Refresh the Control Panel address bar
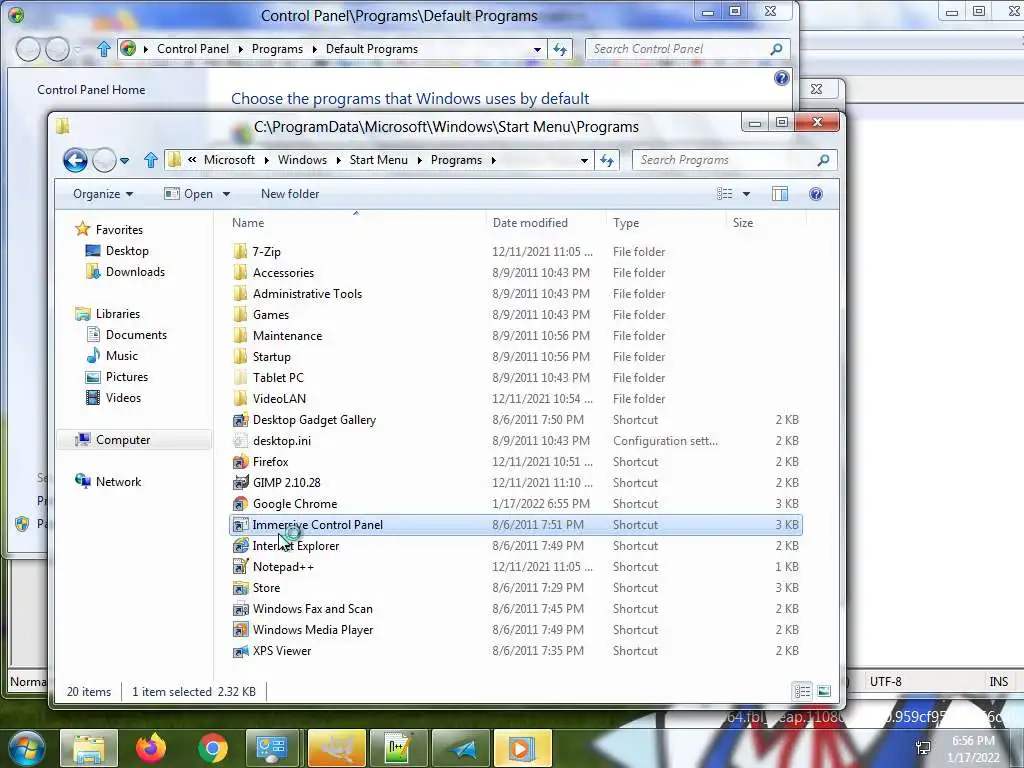The width and height of the screenshot is (1024, 768). tap(560, 49)
